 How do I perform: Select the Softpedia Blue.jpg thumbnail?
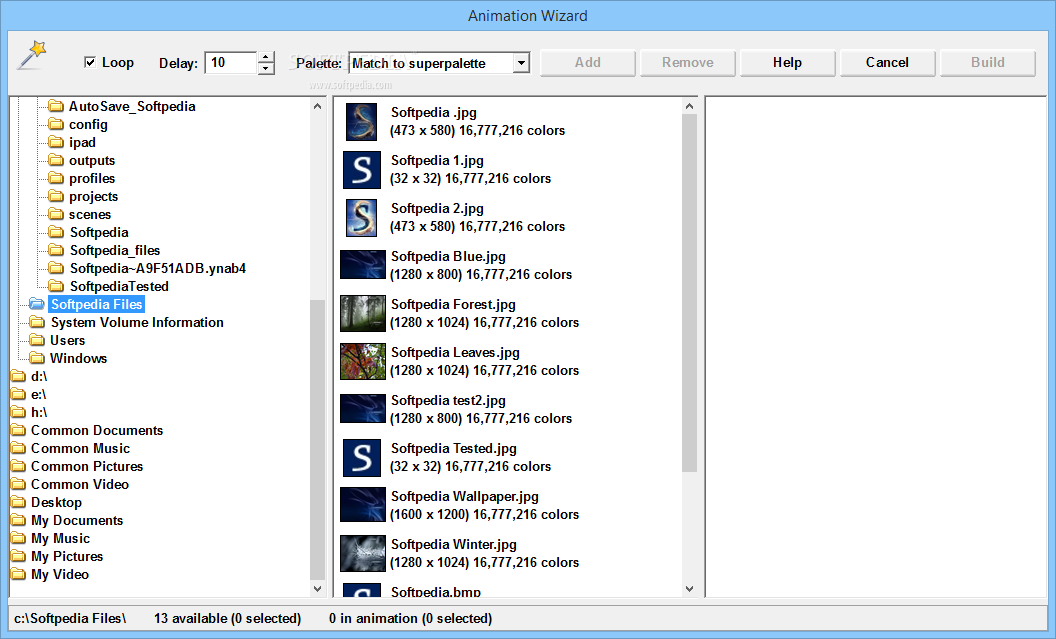pyautogui.click(x=363, y=265)
